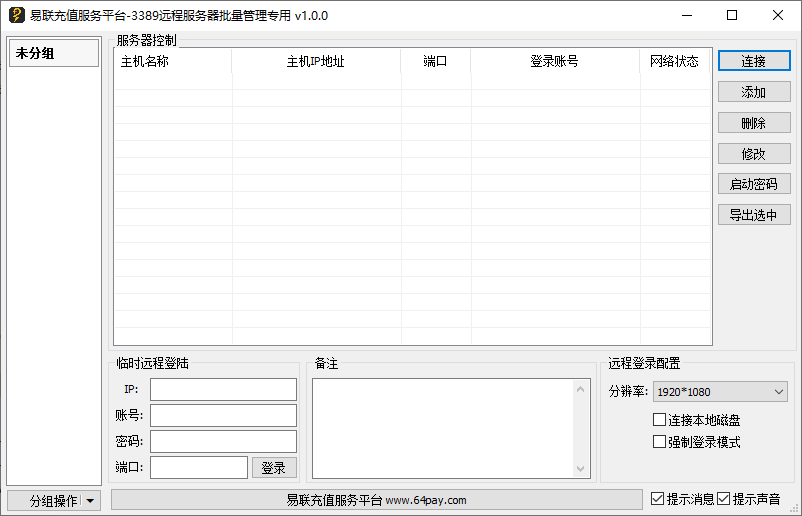Screen dimensions: 802x516
Task: Focus the IP input field
Action: click(224, 390)
